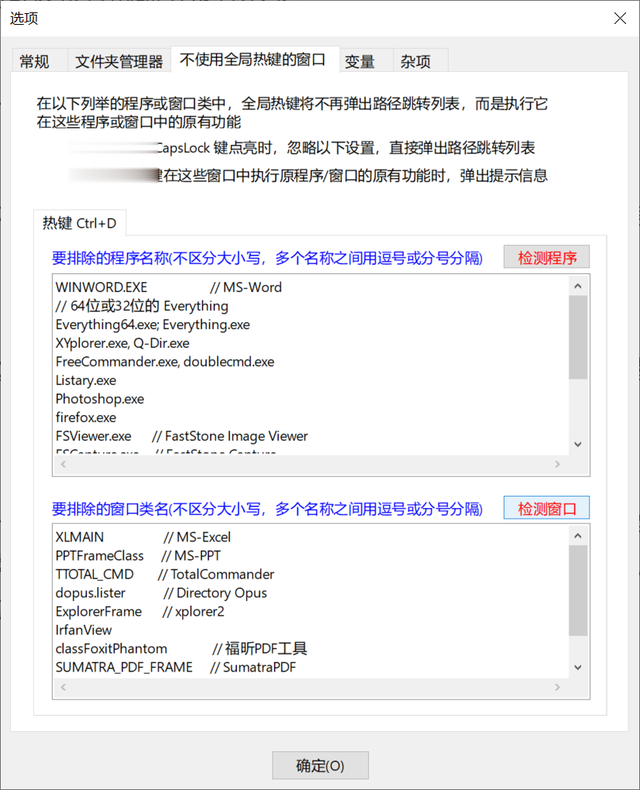Image resolution: width=640 pixels, height=790 pixels.
Task: Click the Listary.exe line
Action: click(x=86, y=380)
